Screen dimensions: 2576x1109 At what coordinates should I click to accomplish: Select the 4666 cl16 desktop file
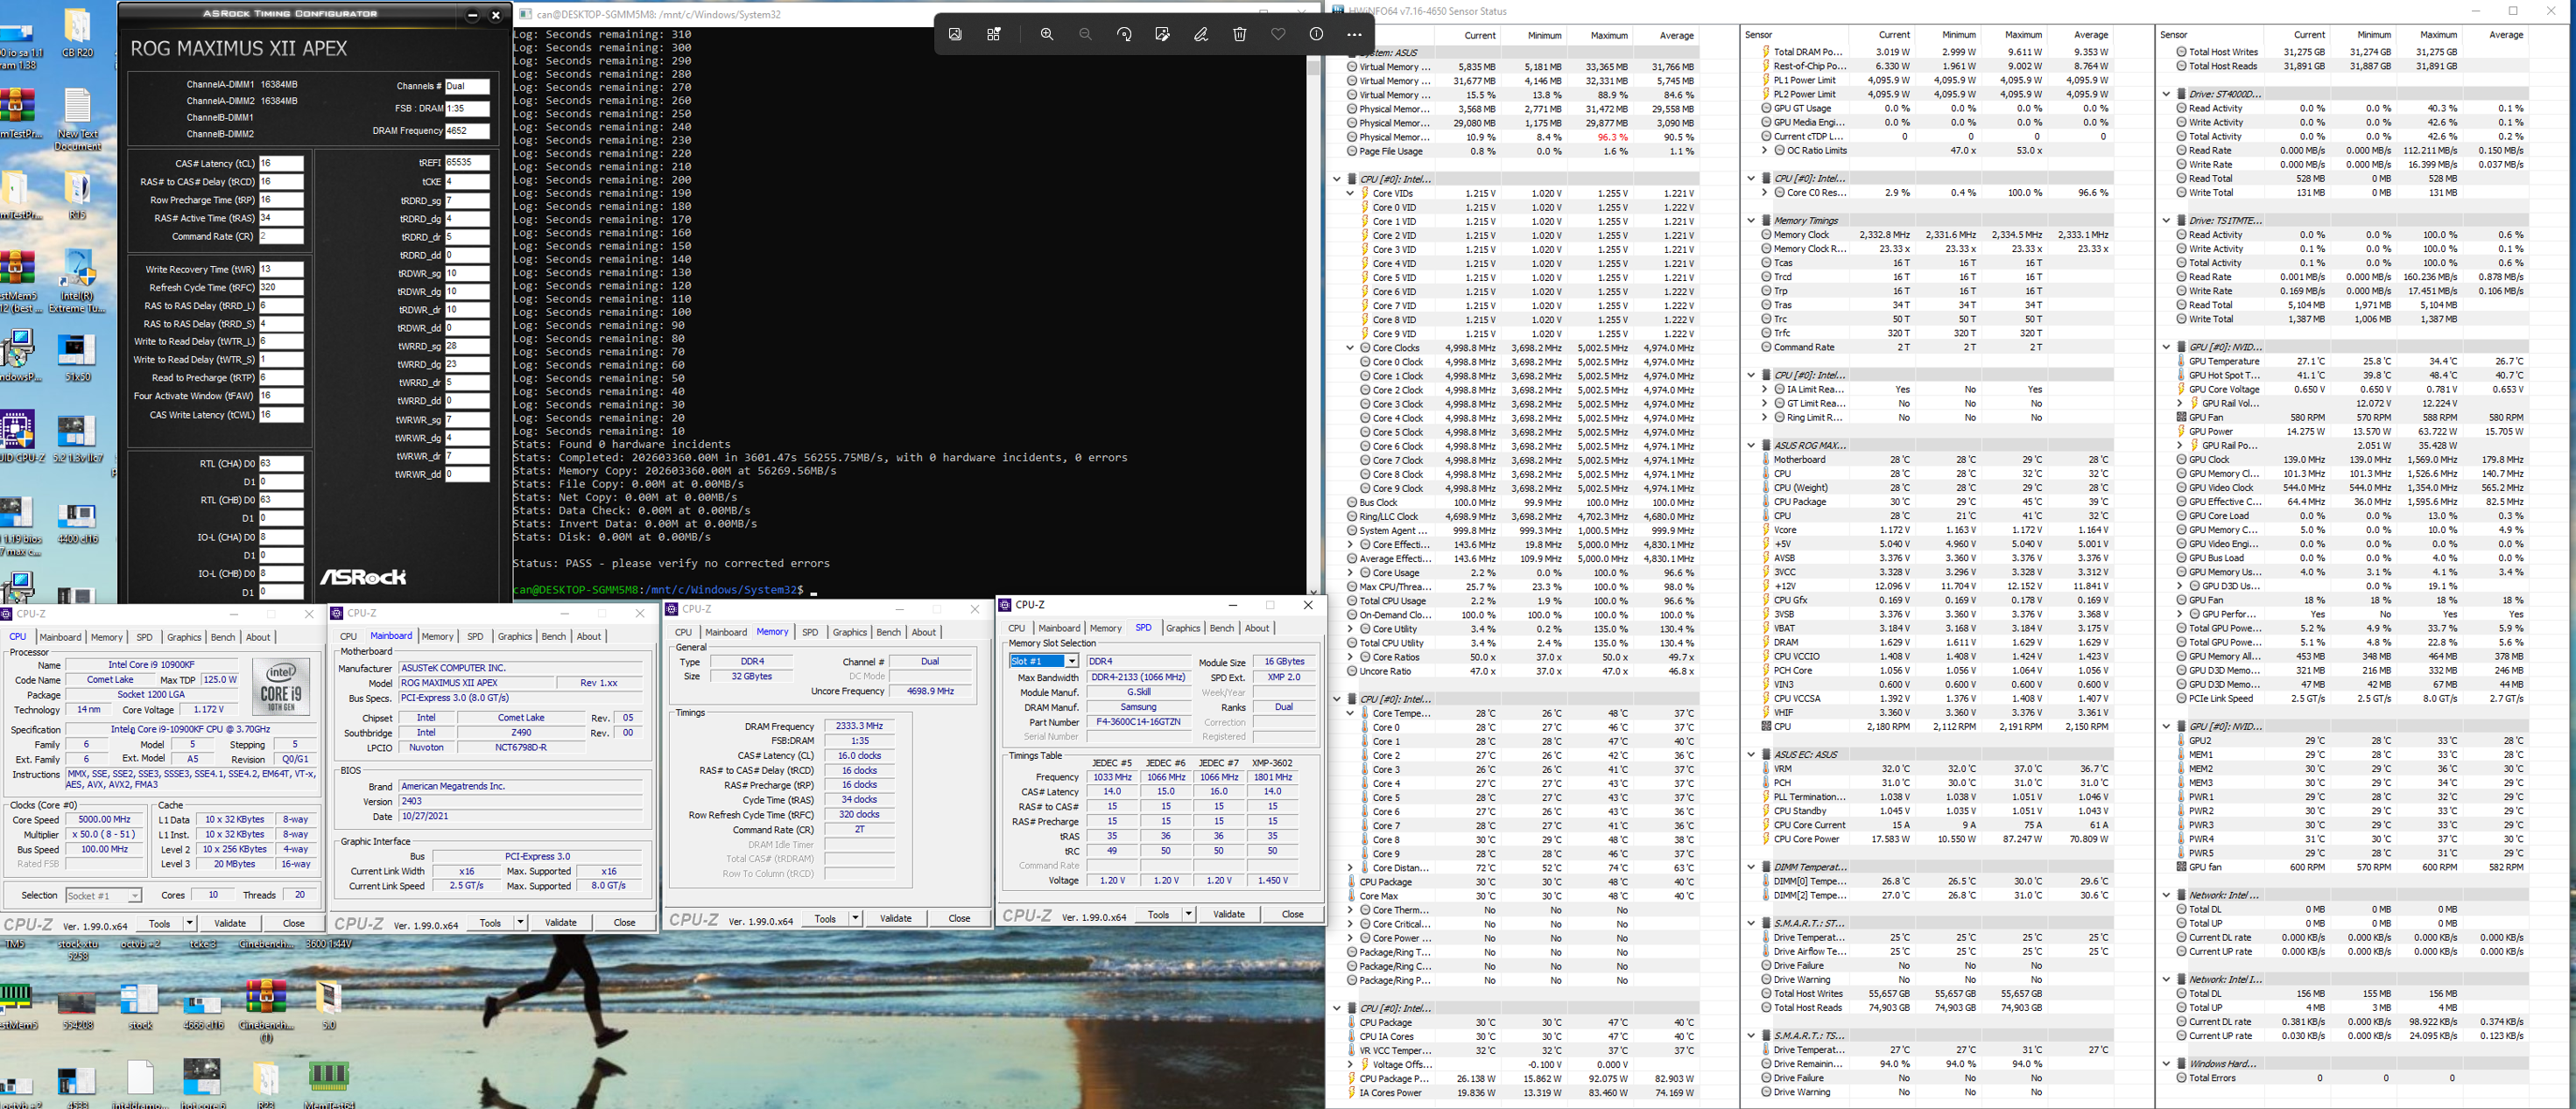pyautogui.click(x=203, y=1008)
